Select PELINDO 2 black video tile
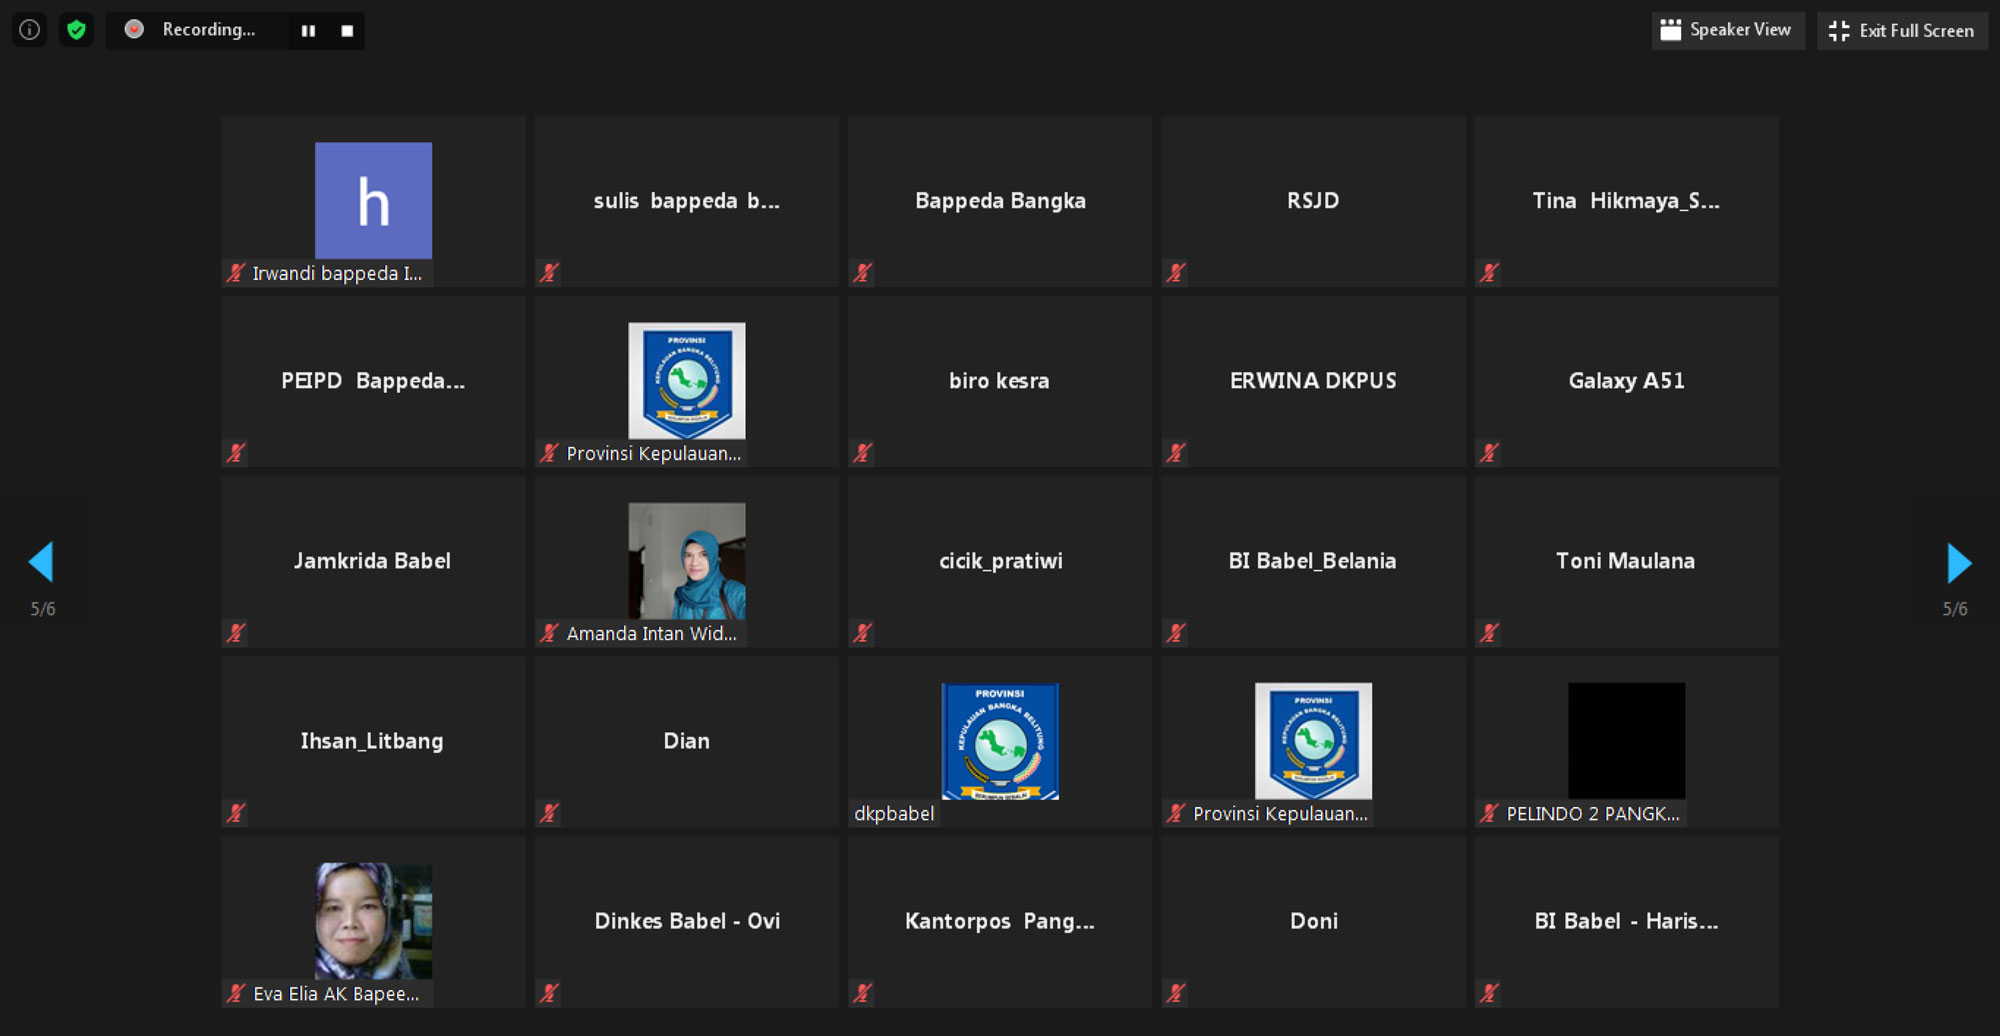This screenshot has height=1036, width=2000. 1626,740
